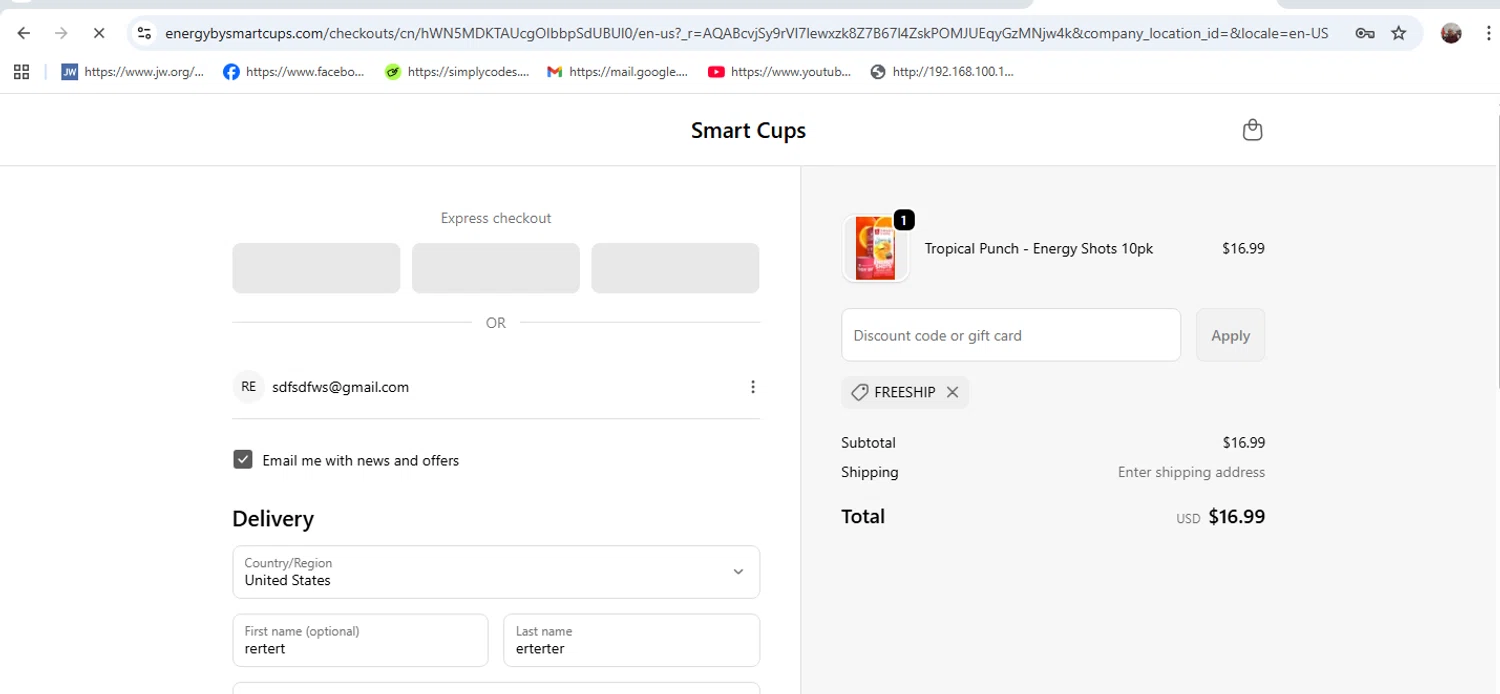Open Chrome three-dot menu
This screenshot has height=694, width=1500.
[1488, 33]
